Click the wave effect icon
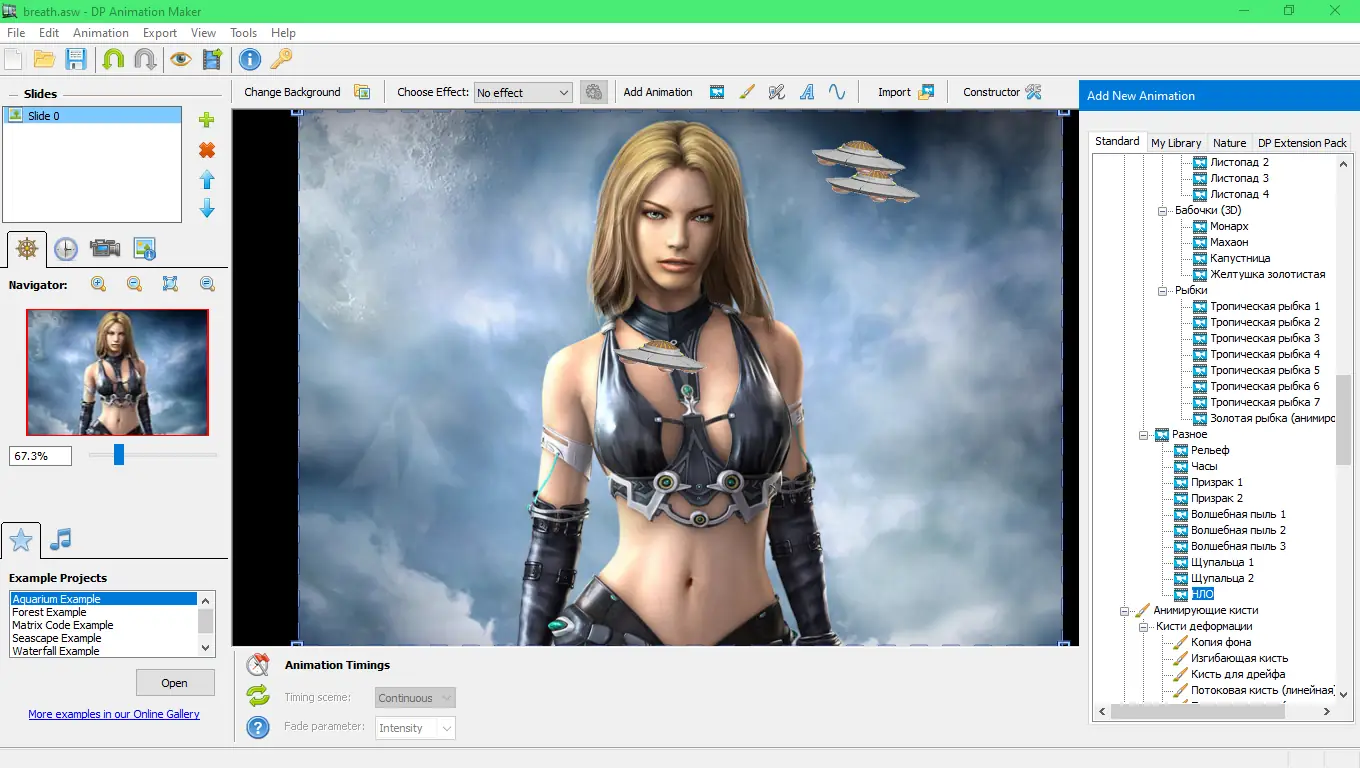The width and height of the screenshot is (1360, 768). pos(837,92)
